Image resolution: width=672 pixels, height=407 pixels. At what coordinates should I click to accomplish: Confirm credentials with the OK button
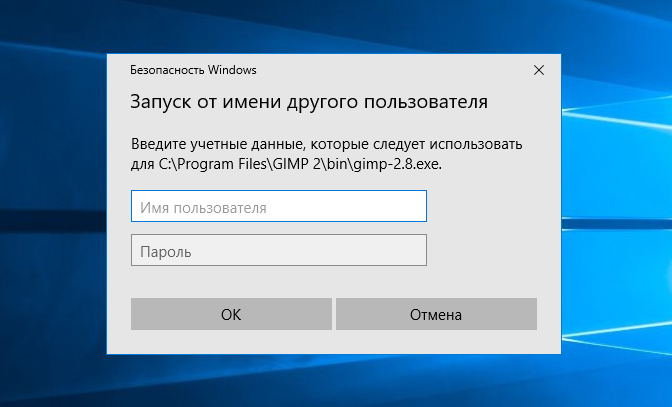(x=231, y=314)
